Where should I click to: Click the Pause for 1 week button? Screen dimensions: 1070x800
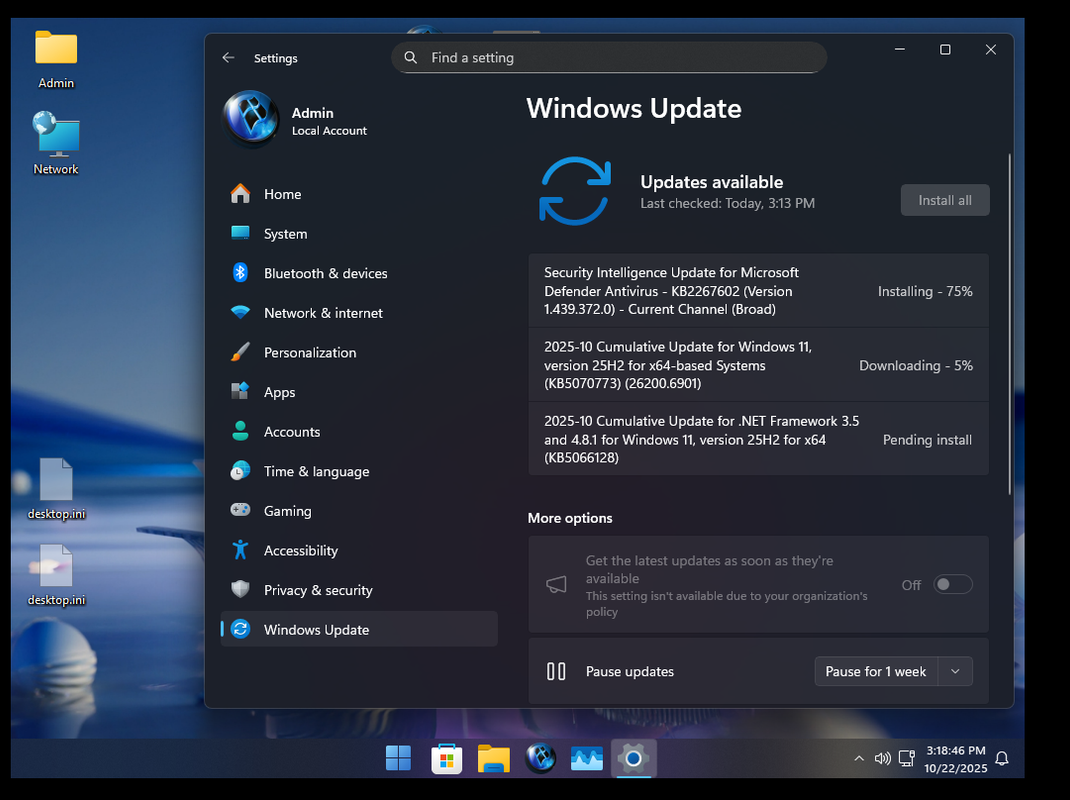[876, 672]
